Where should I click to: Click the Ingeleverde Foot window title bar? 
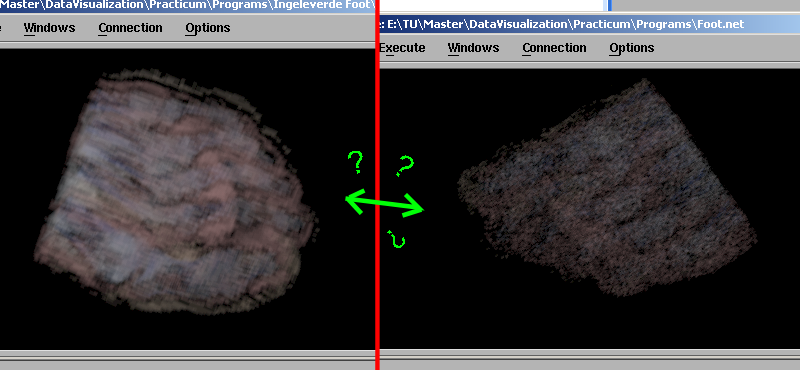[187, 6]
